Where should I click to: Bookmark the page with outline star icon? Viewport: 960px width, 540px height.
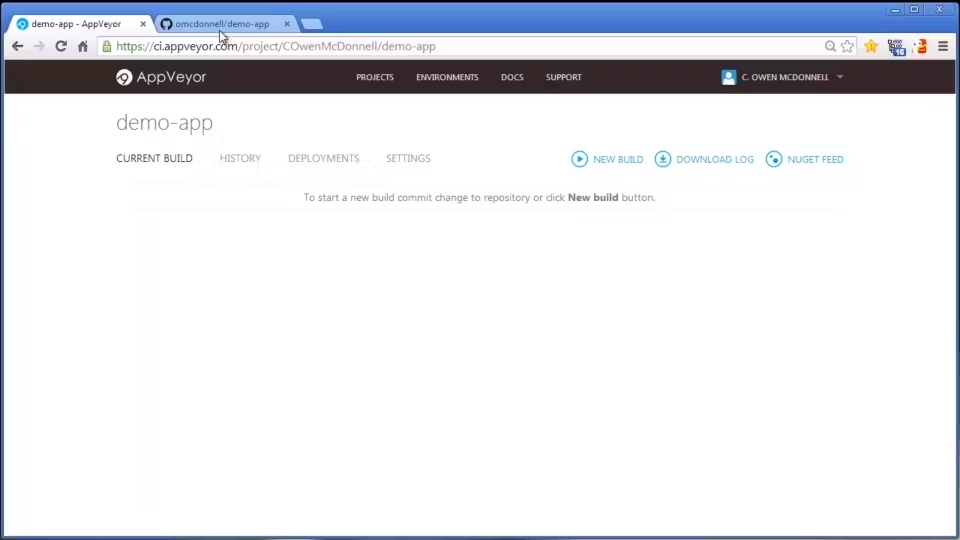point(847,46)
